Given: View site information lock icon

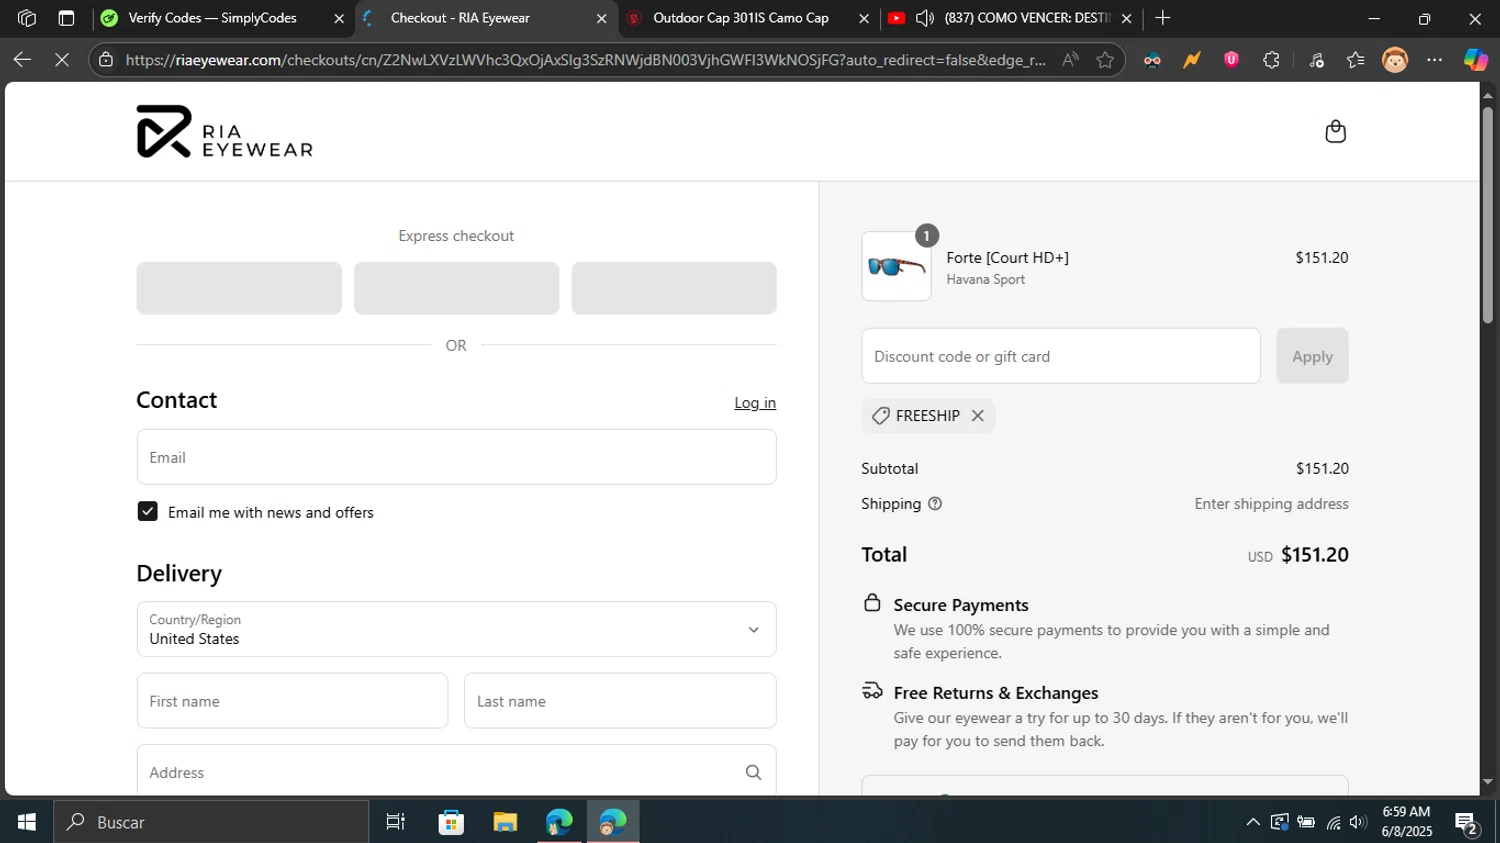Looking at the screenshot, I should point(106,60).
